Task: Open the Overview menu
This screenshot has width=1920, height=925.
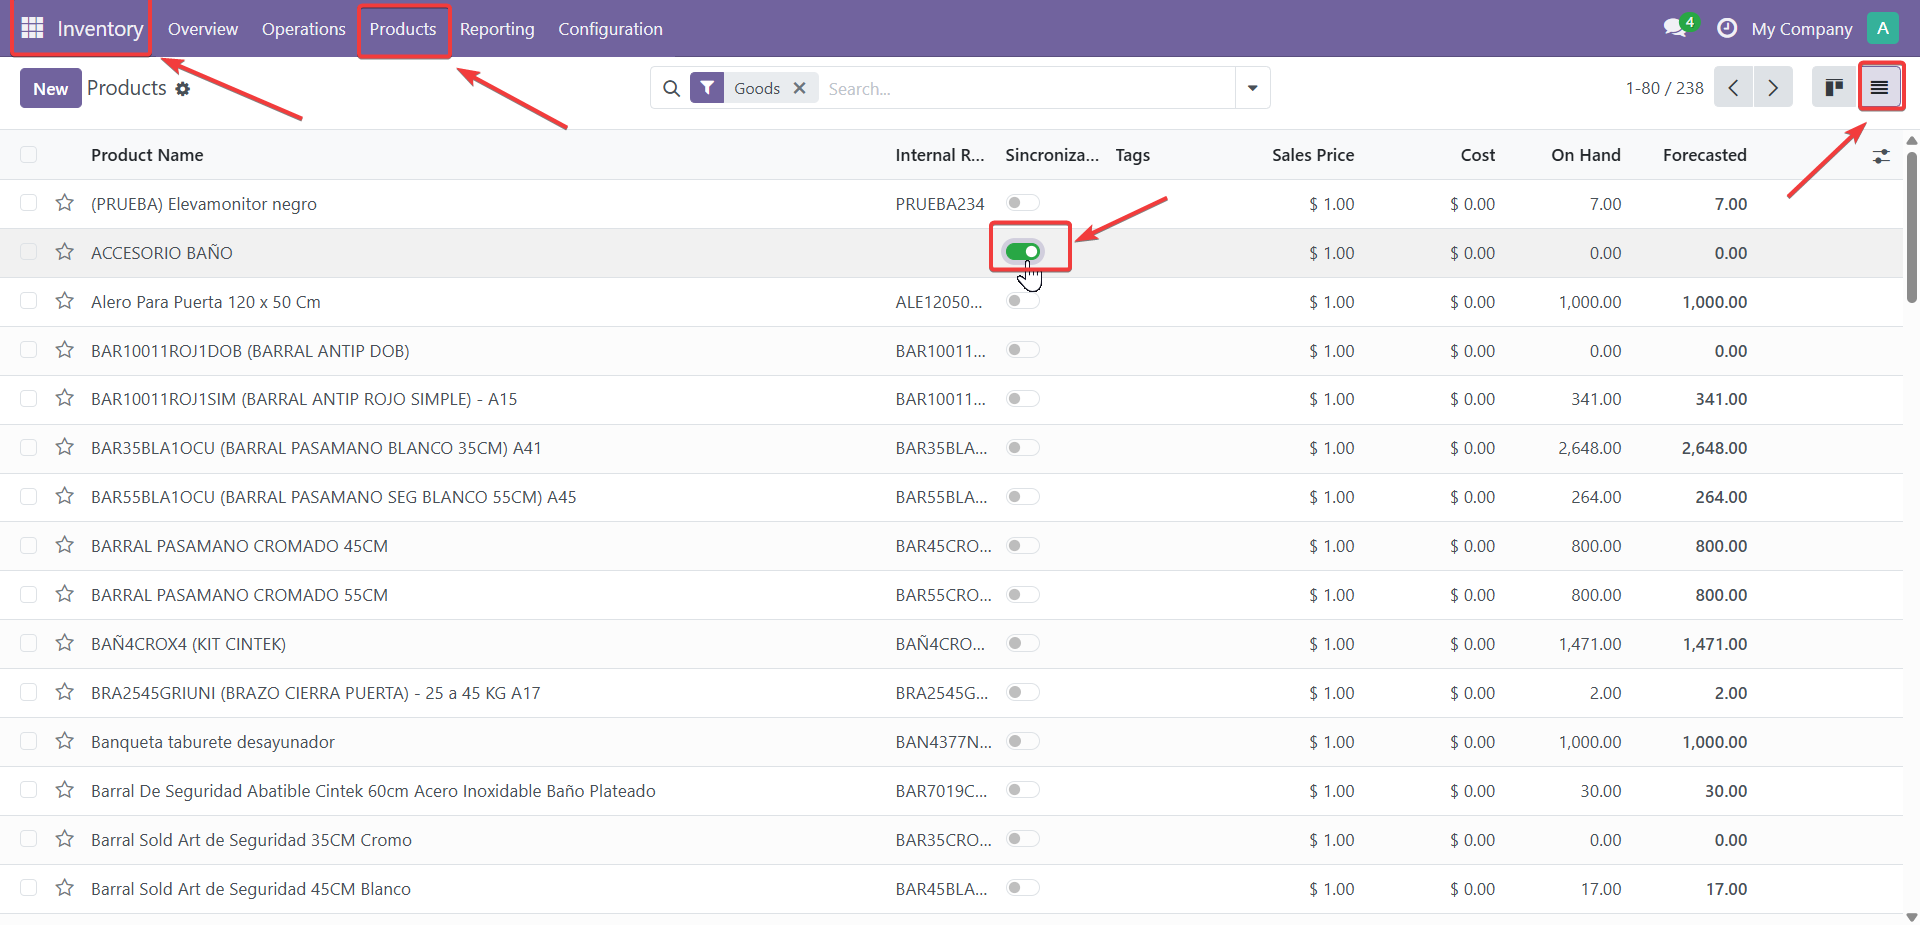Action: [203, 29]
